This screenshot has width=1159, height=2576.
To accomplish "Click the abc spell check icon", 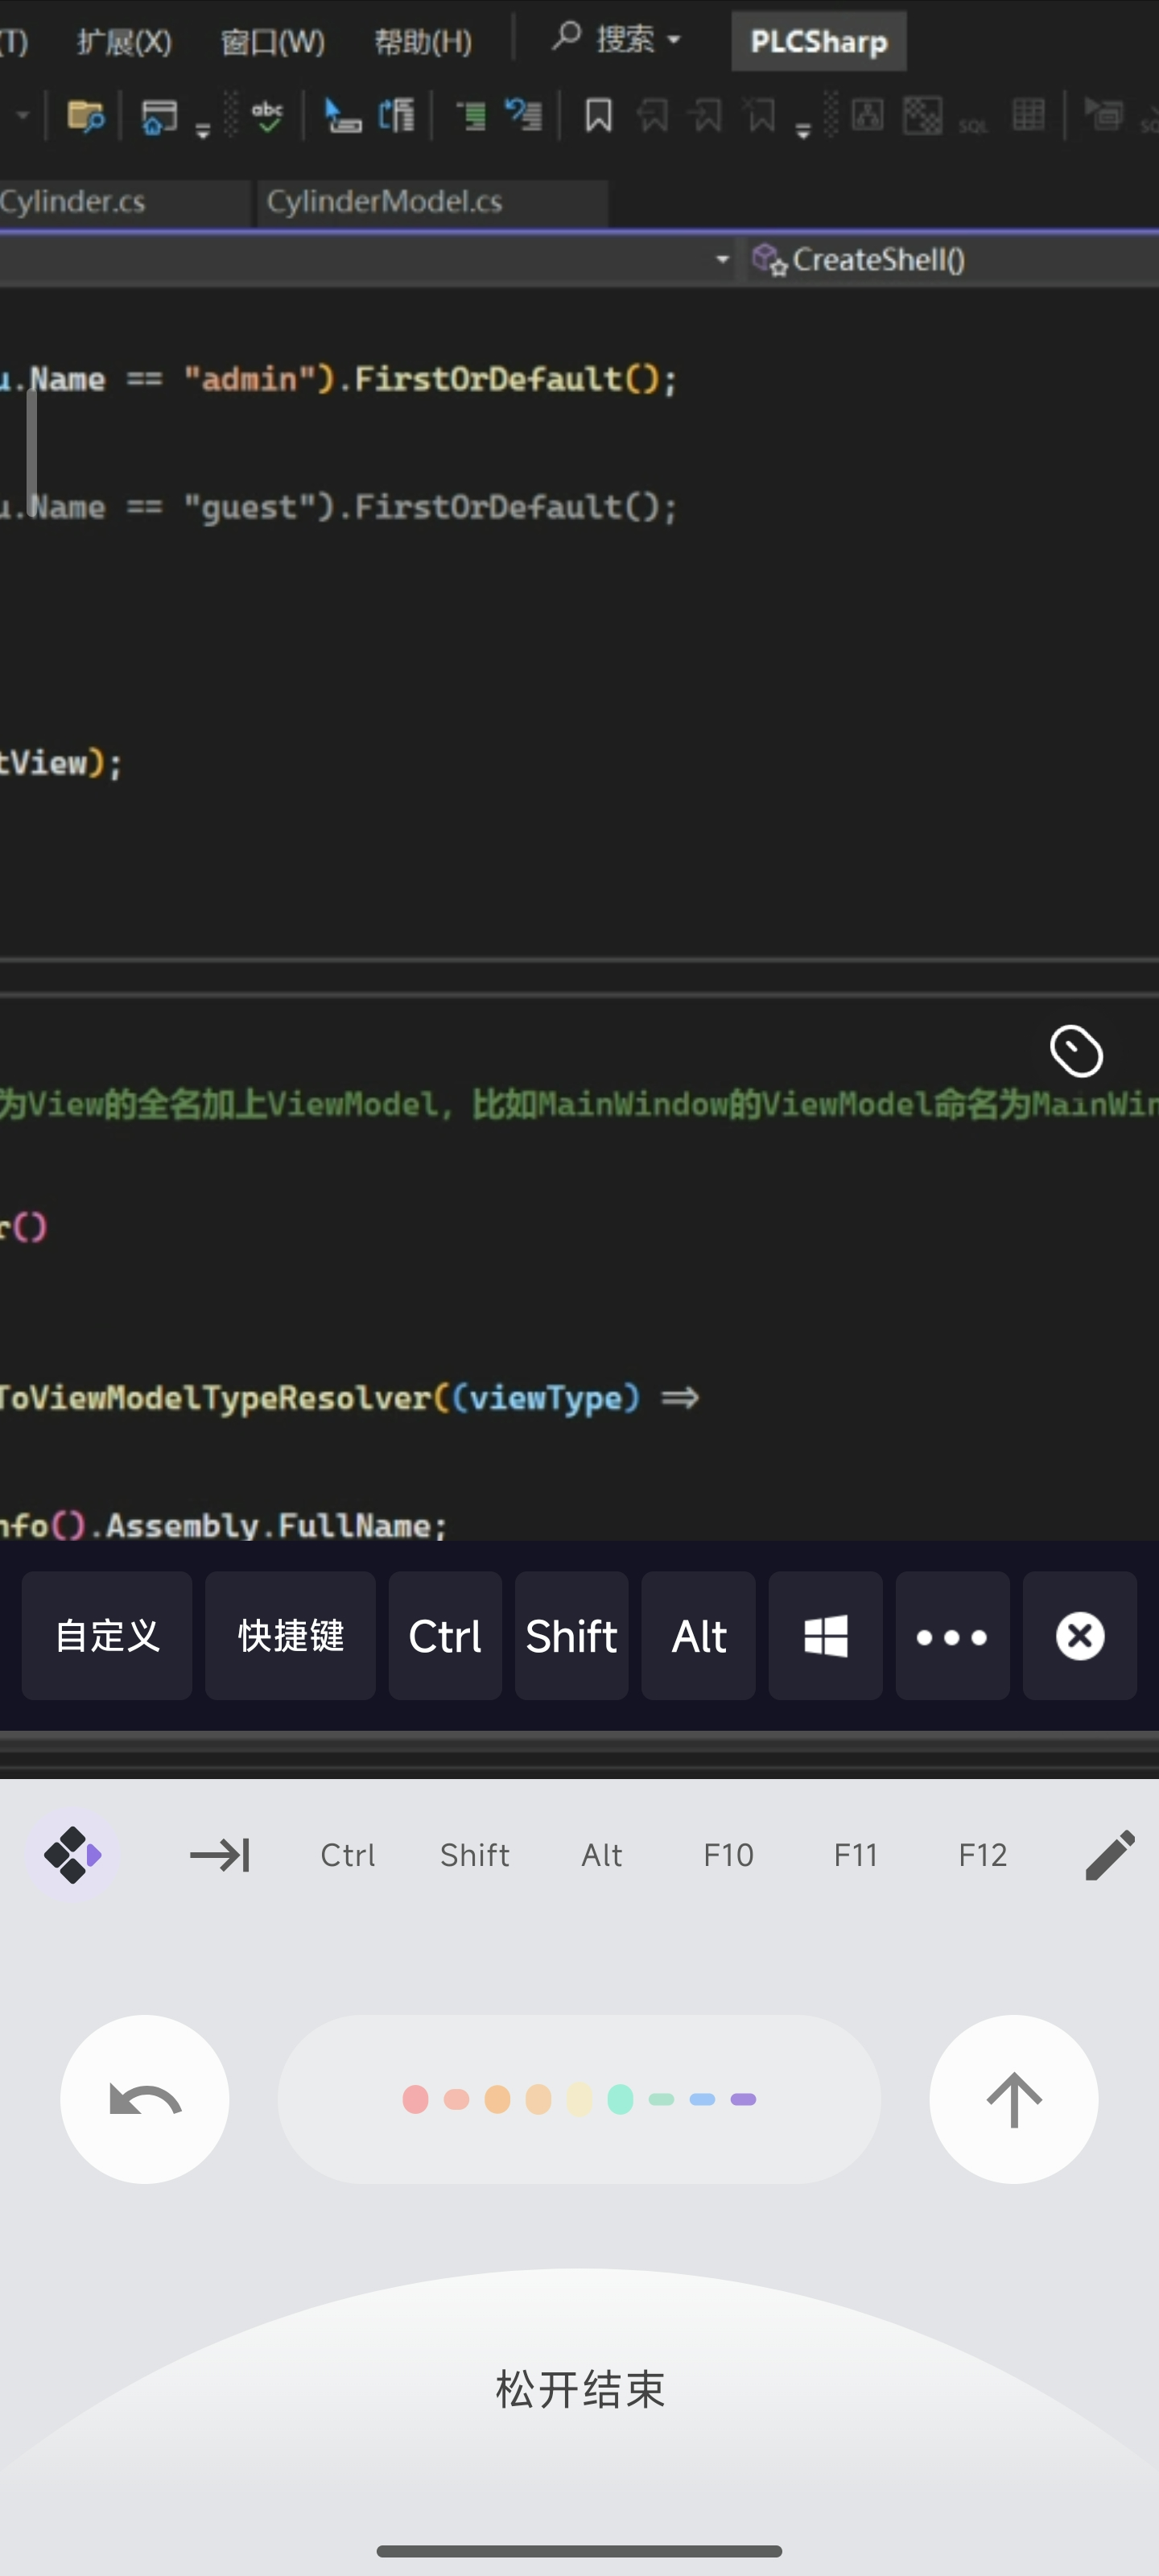I will [267, 117].
